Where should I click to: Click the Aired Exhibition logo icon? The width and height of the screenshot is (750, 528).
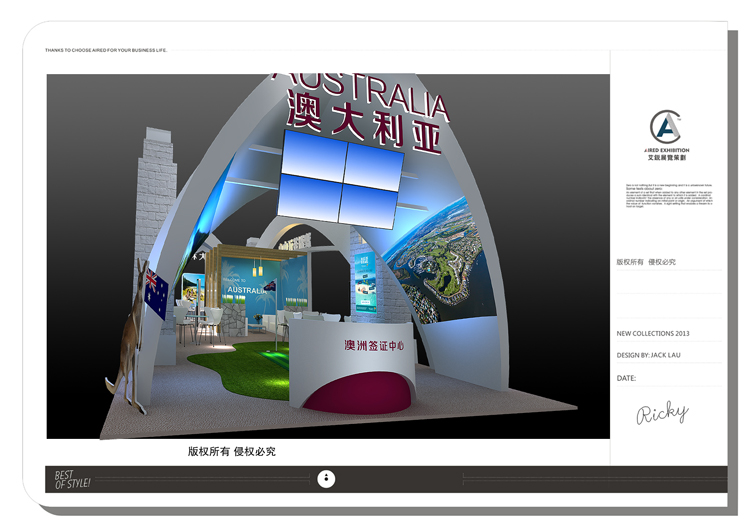pyautogui.click(x=665, y=127)
